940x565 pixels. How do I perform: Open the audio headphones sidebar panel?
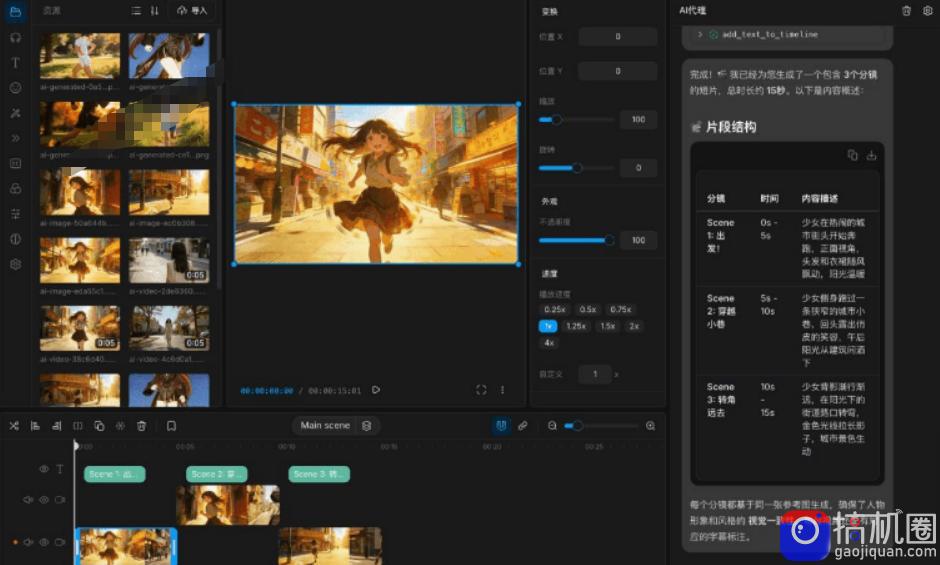coord(16,37)
